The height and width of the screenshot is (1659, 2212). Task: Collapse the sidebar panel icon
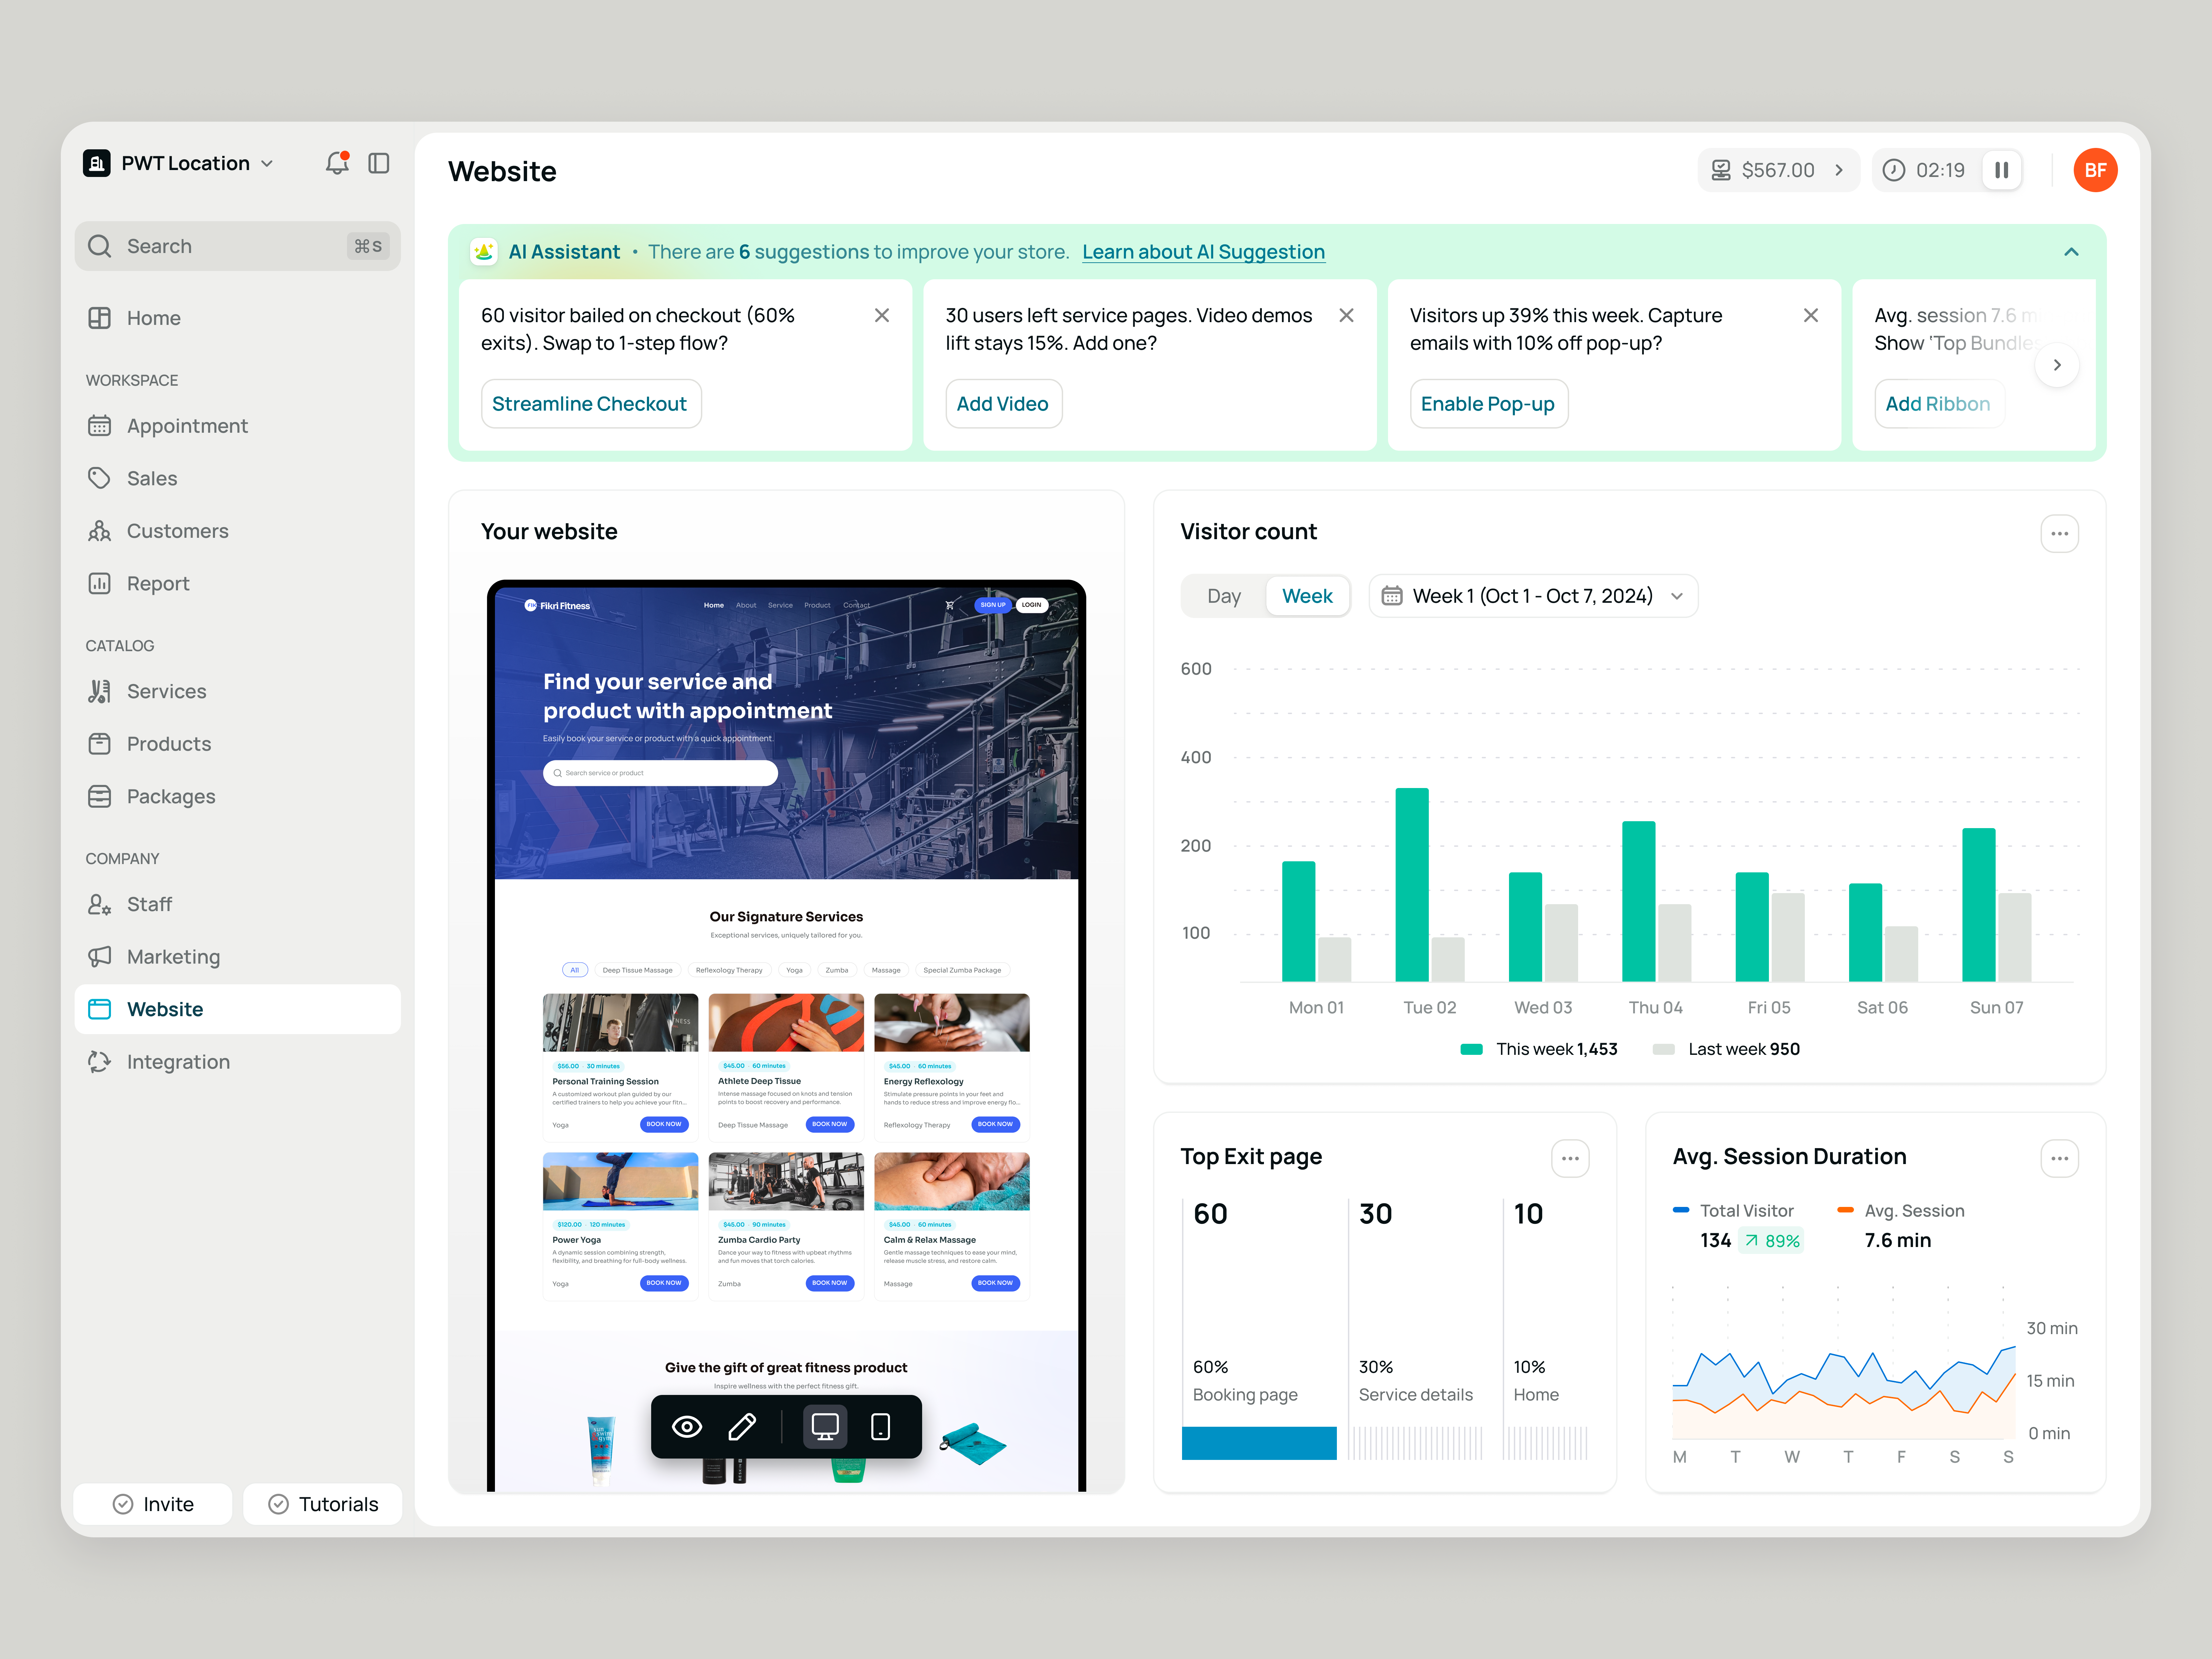(x=379, y=163)
